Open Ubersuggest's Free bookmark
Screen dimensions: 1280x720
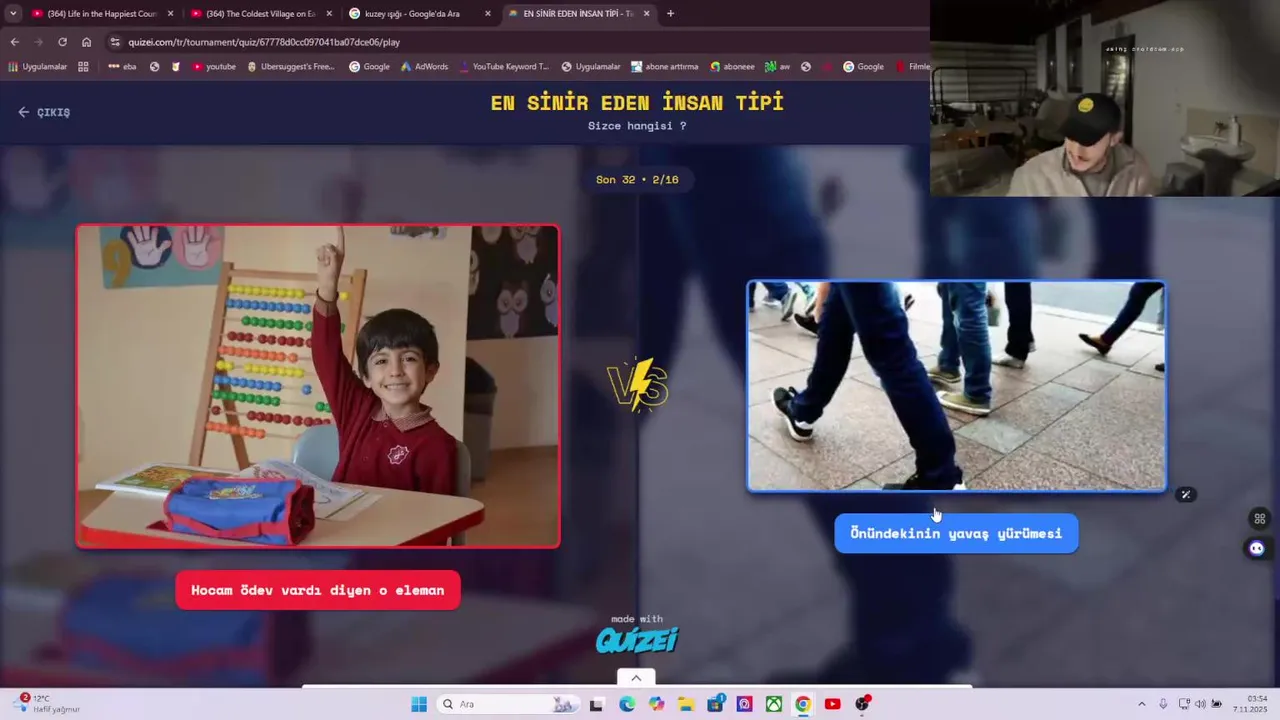point(289,67)
